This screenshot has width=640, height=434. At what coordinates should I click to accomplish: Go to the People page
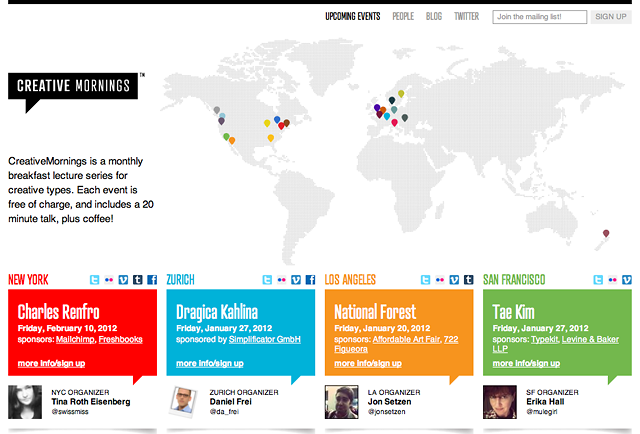[x=403, y=16]
